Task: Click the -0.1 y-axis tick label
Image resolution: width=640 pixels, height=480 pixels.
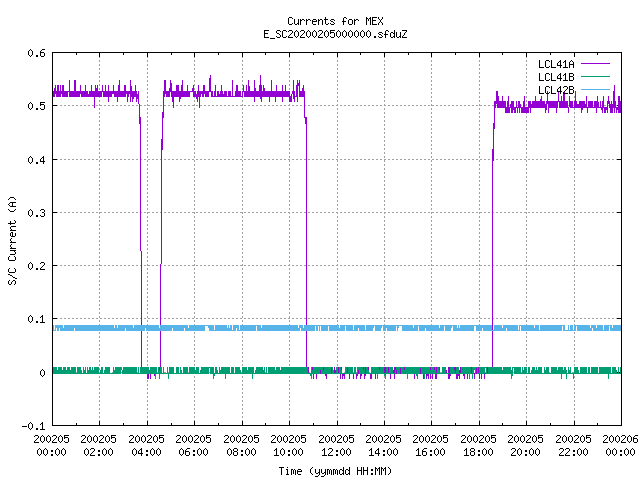Action: (33, 426)
